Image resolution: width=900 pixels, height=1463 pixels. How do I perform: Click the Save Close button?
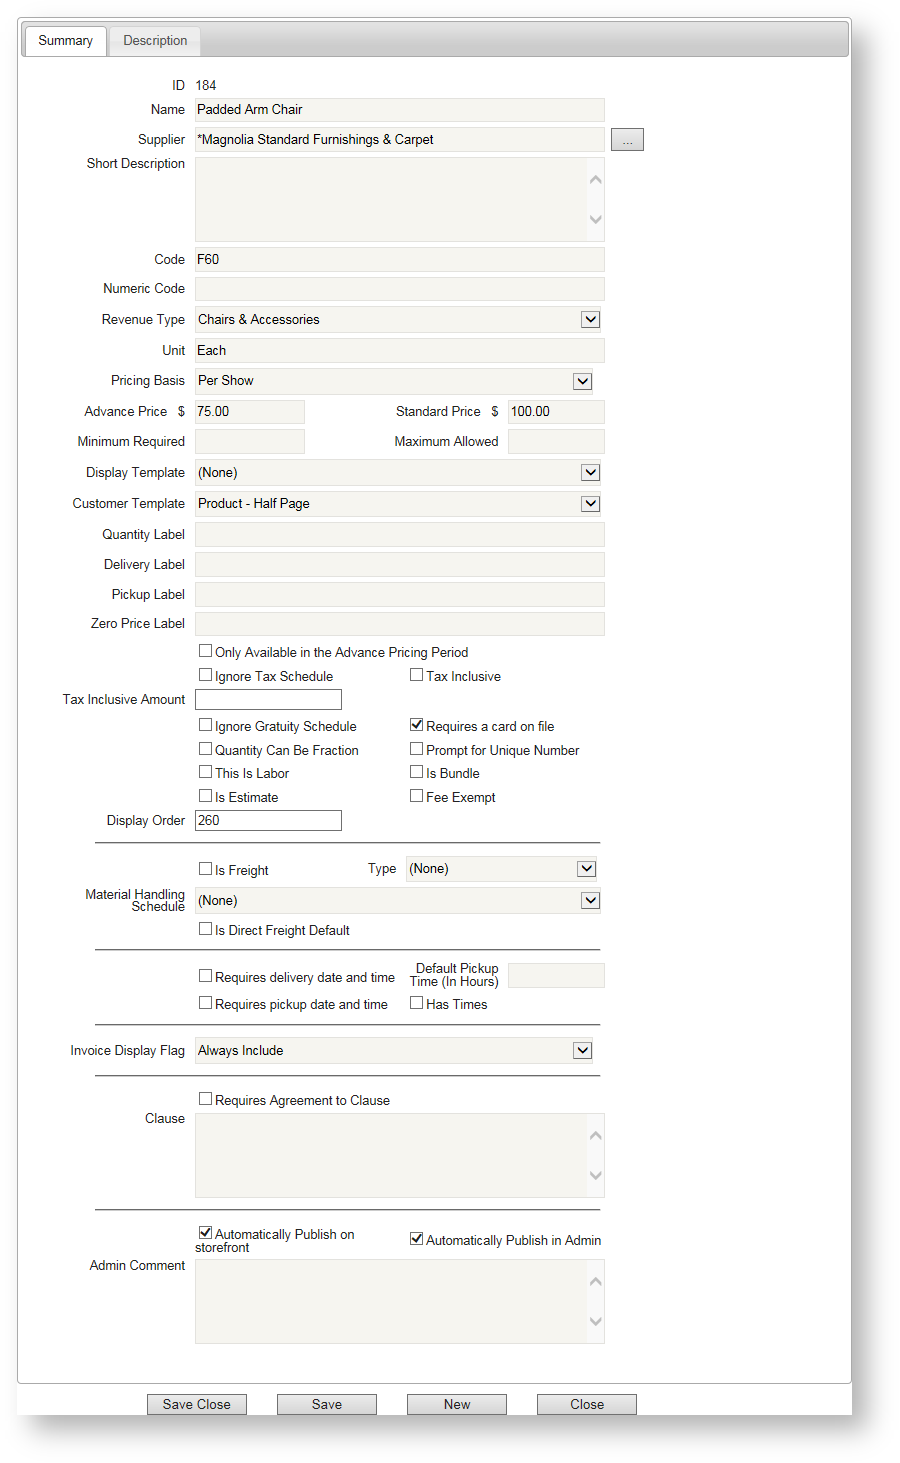pyautogui.click(x=197, y=1404)
